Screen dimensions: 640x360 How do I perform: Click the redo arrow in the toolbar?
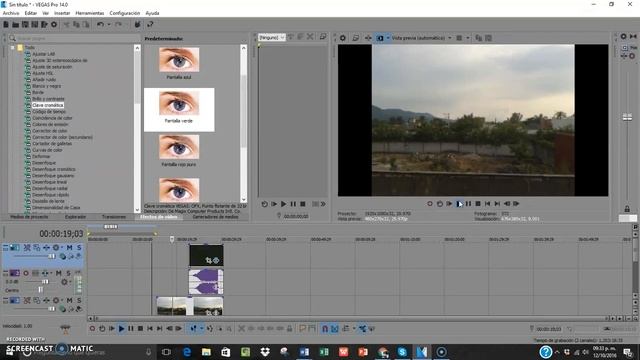point(118,24)
